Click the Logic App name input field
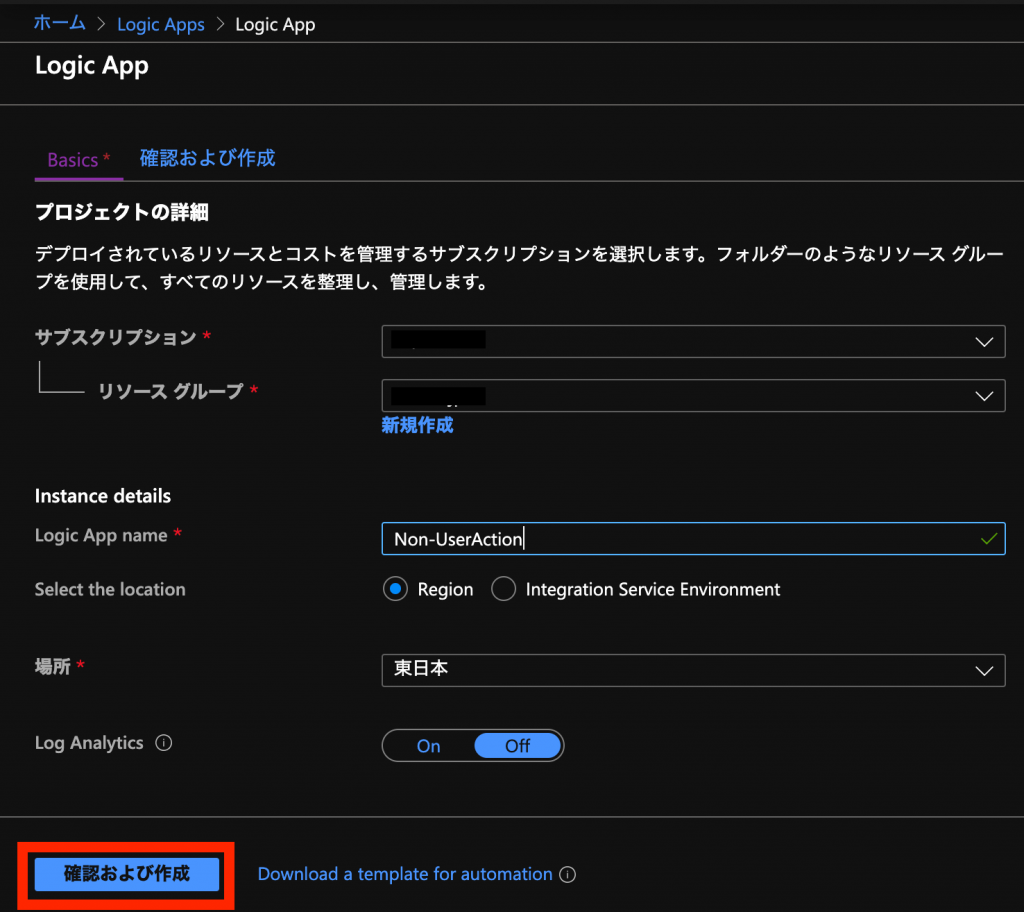This screenshot has width=1024, height=912. point(693,539)
